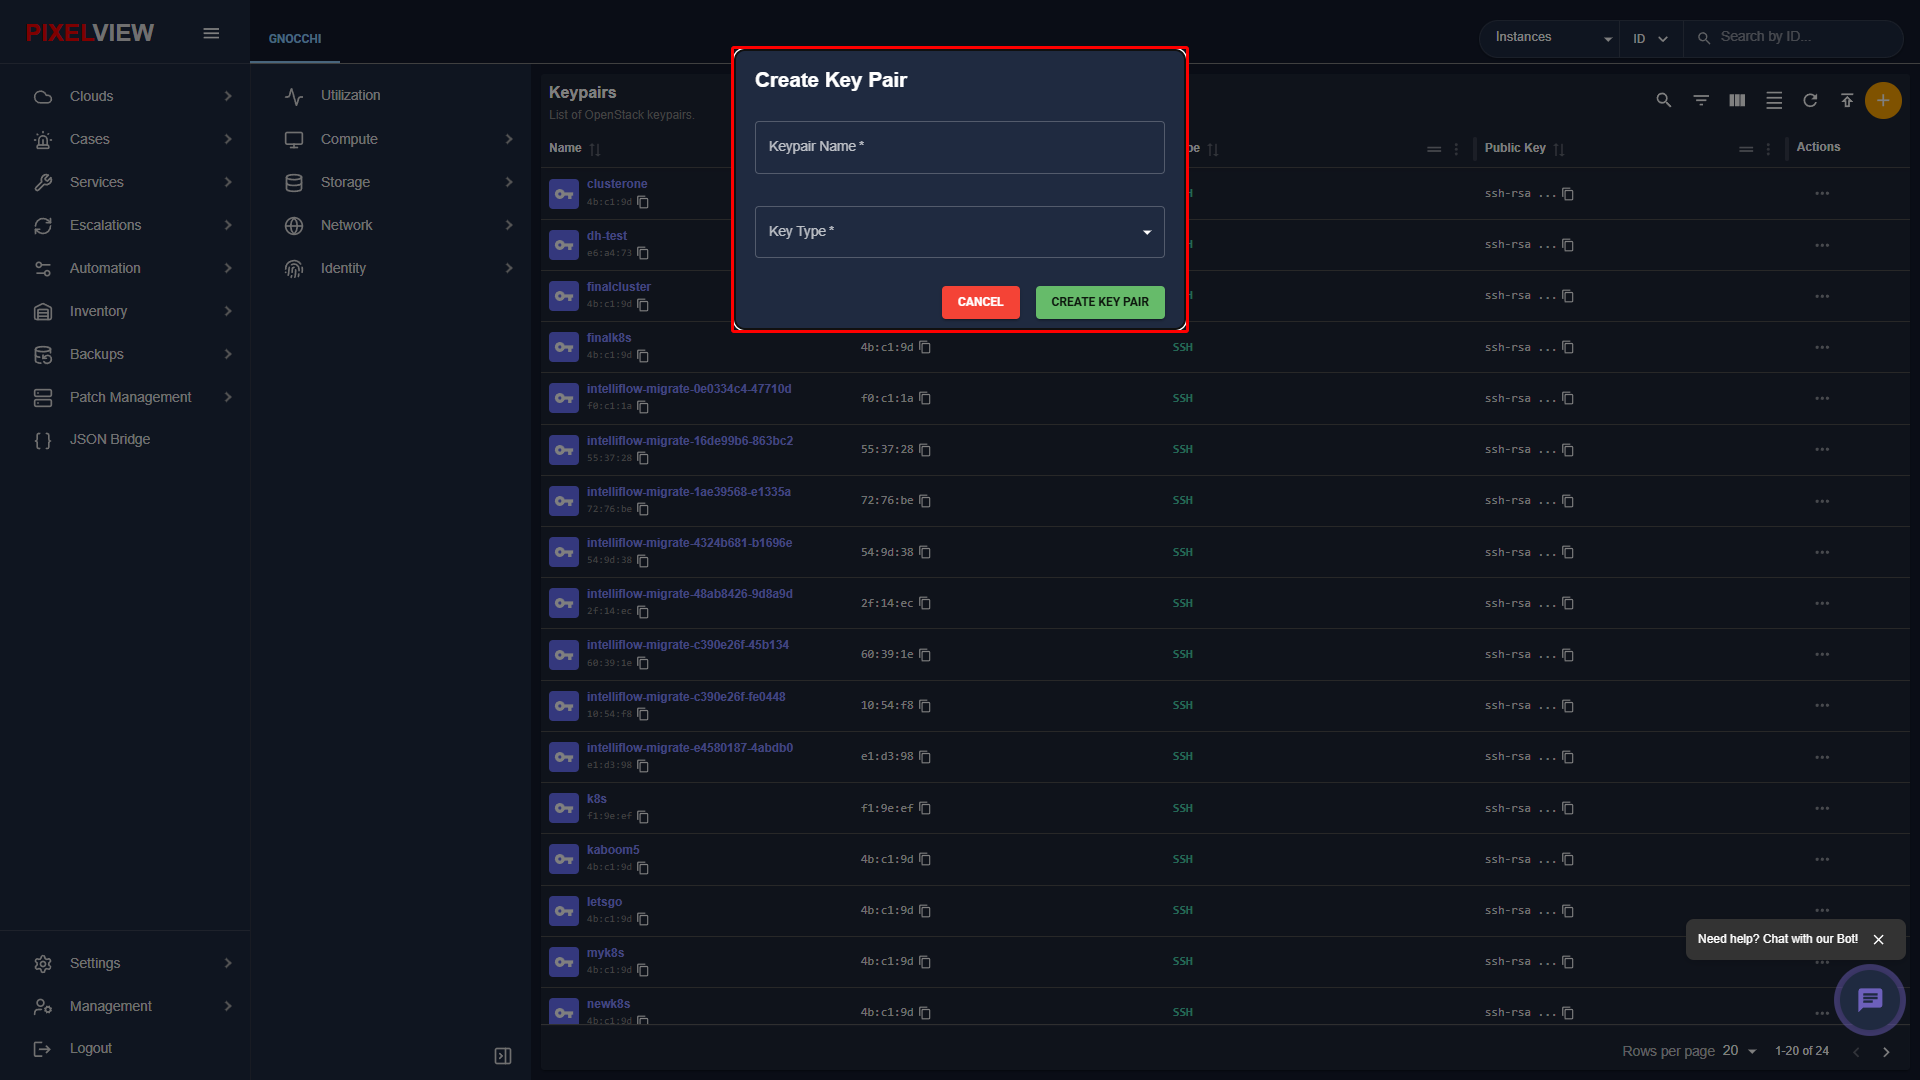Collapse the secondary sidebar panel icon

503,1056
